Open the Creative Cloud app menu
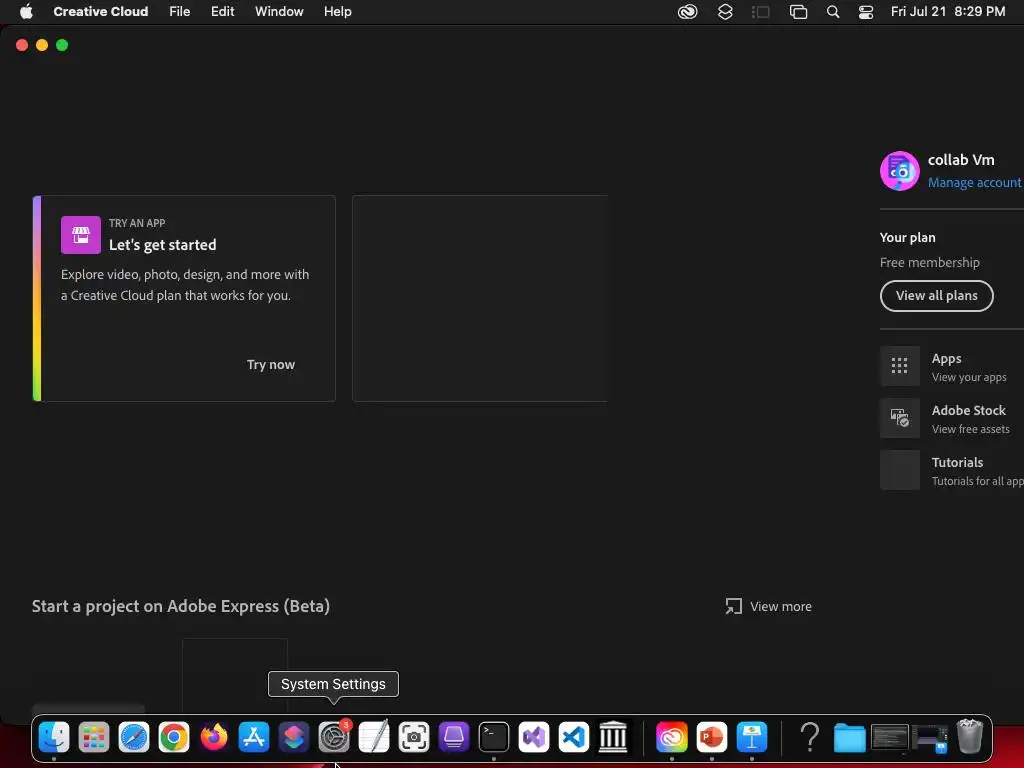The width and height of the screenshot is (1024, 768). 101,12
